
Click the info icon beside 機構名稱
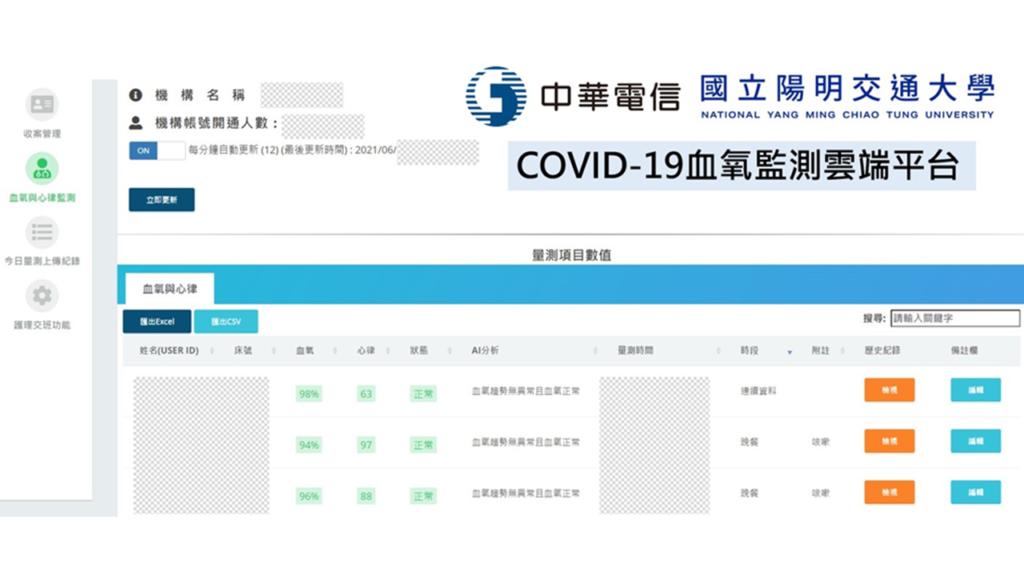pyautogui.click(x=136, y=95)
